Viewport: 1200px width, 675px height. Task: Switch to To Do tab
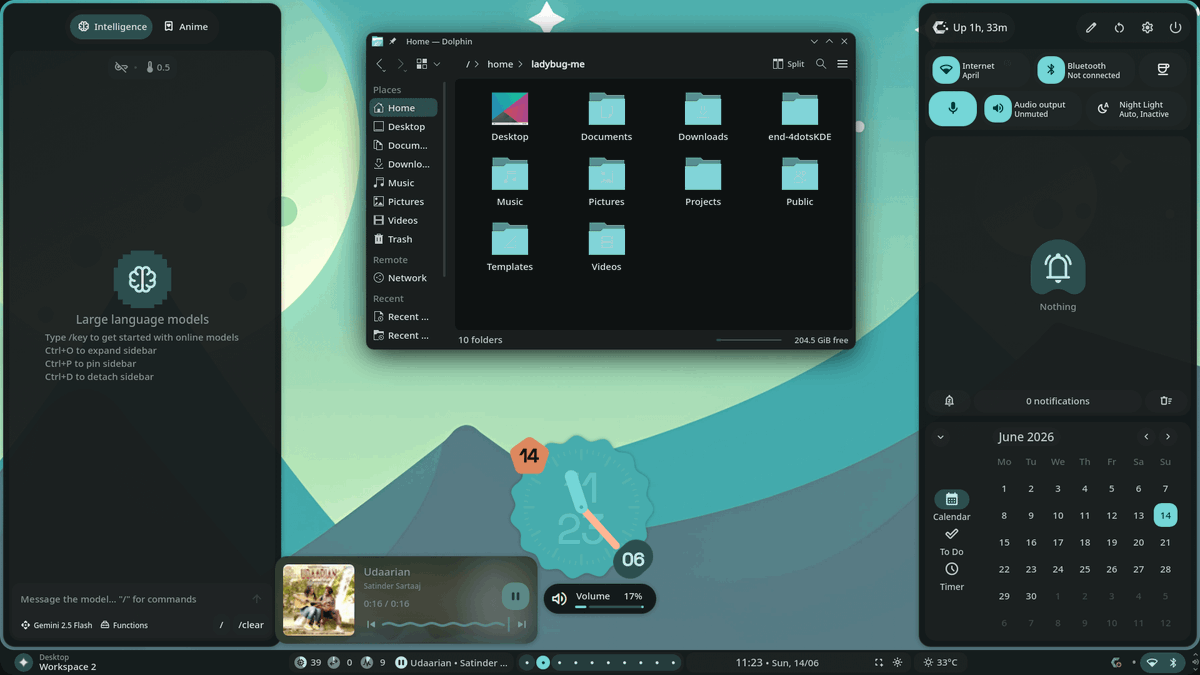tap(951, 542)
